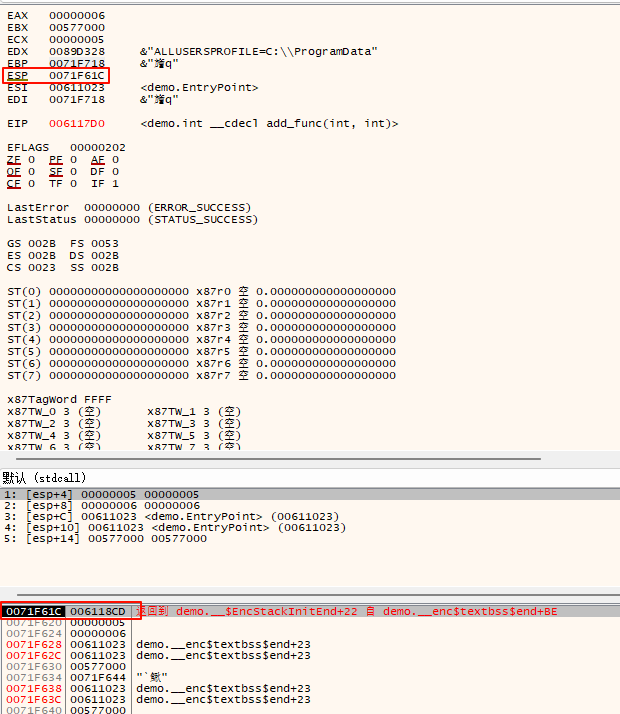Select the EFLAGS value 00000202
The height and width of the screenshot is (714, 620).
[97, 148]
